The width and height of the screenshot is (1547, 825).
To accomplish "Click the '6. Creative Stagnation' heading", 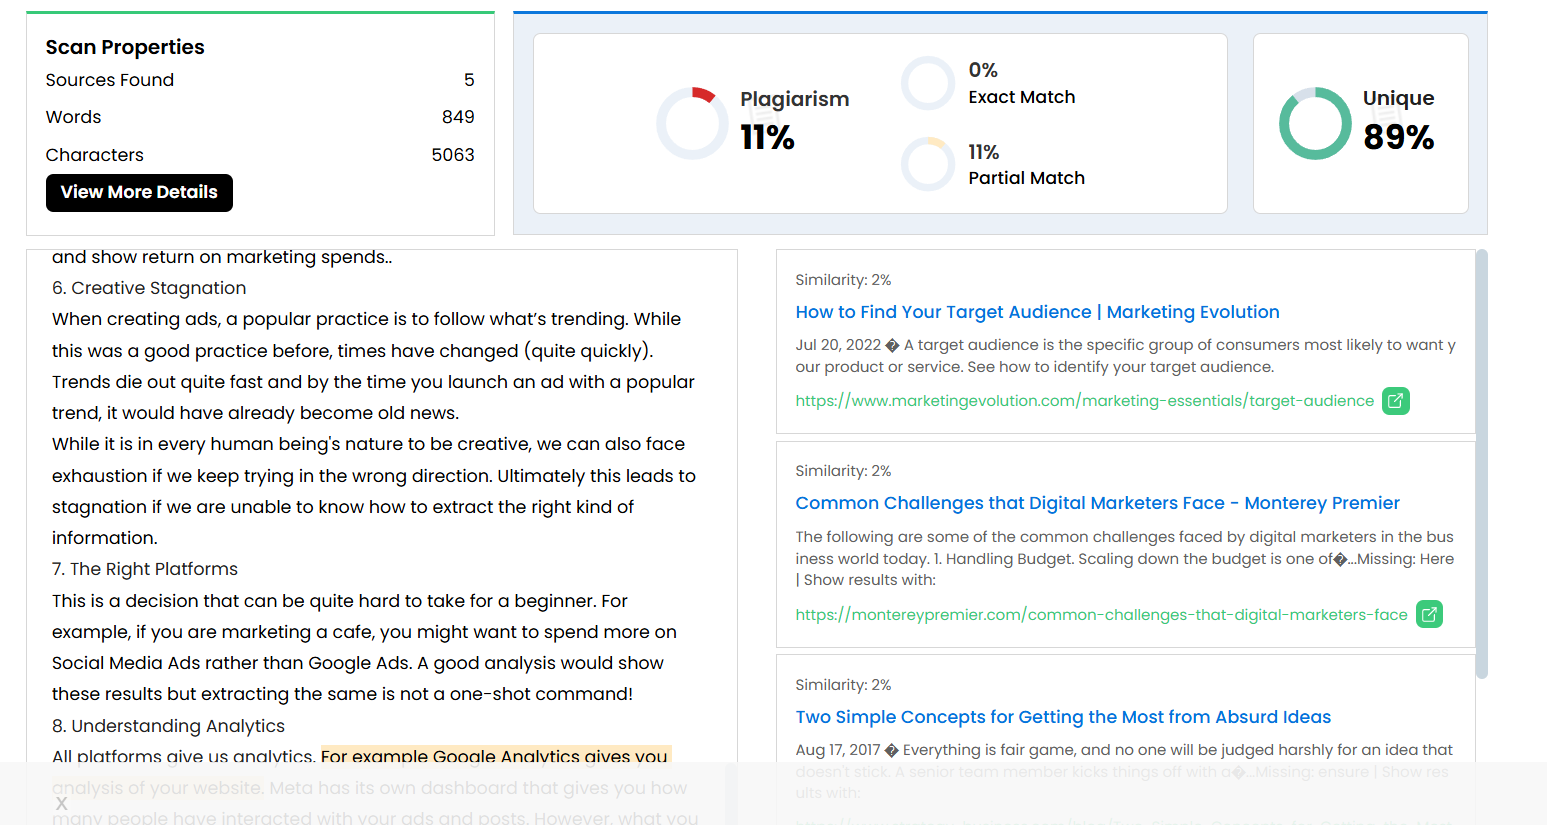I will 149,288.
